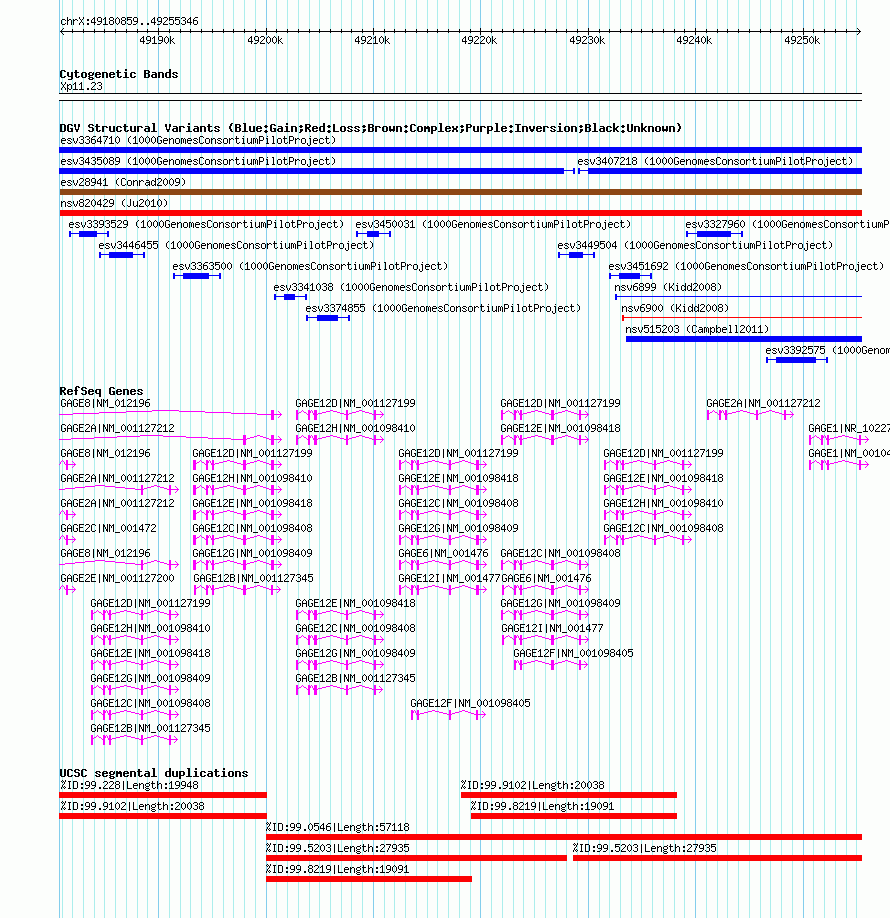Image resolution: width=890 pixels, height=918 pixels.
Task: Click the esv3364710 variant label
Action: (198, 140)
